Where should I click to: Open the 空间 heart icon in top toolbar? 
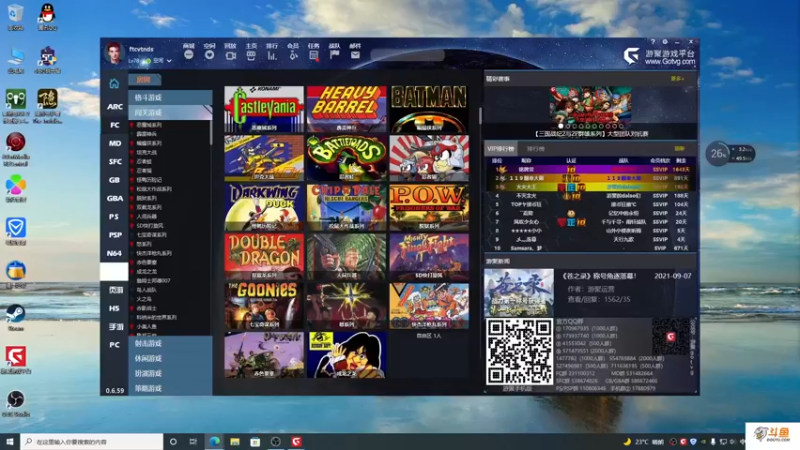tap(210, 55)
